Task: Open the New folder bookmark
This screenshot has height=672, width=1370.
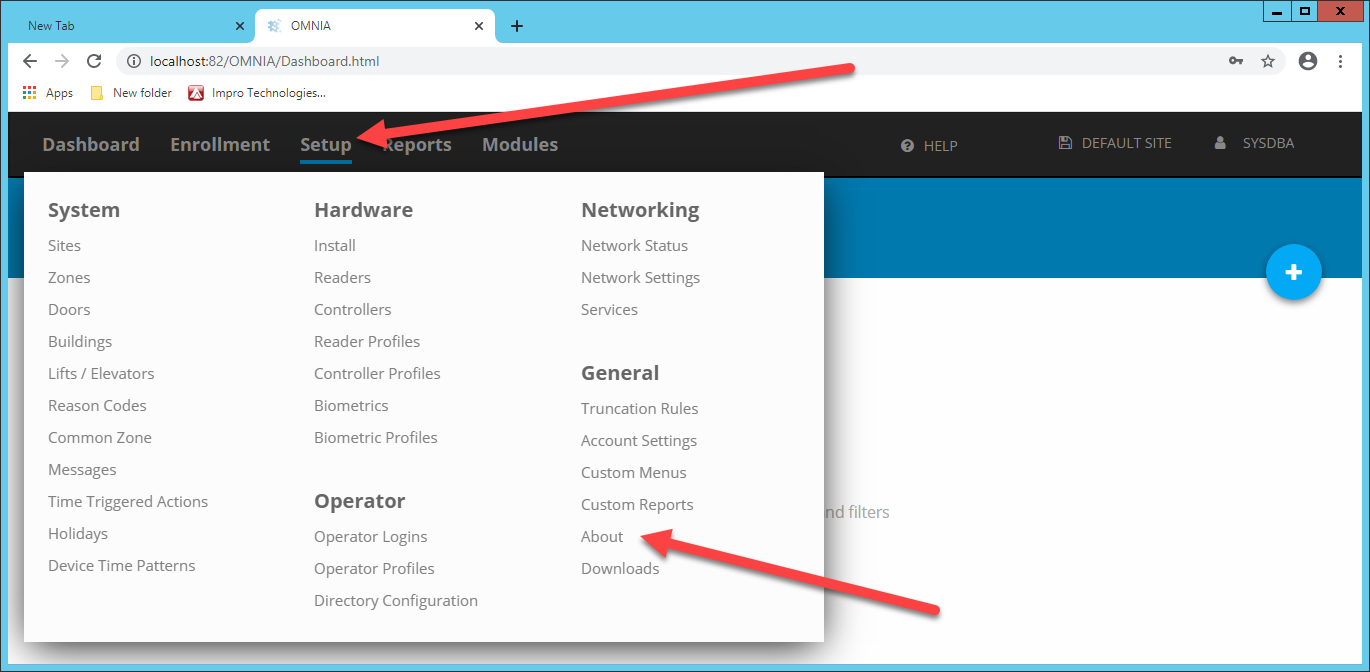Action: (x=131, y=93)
